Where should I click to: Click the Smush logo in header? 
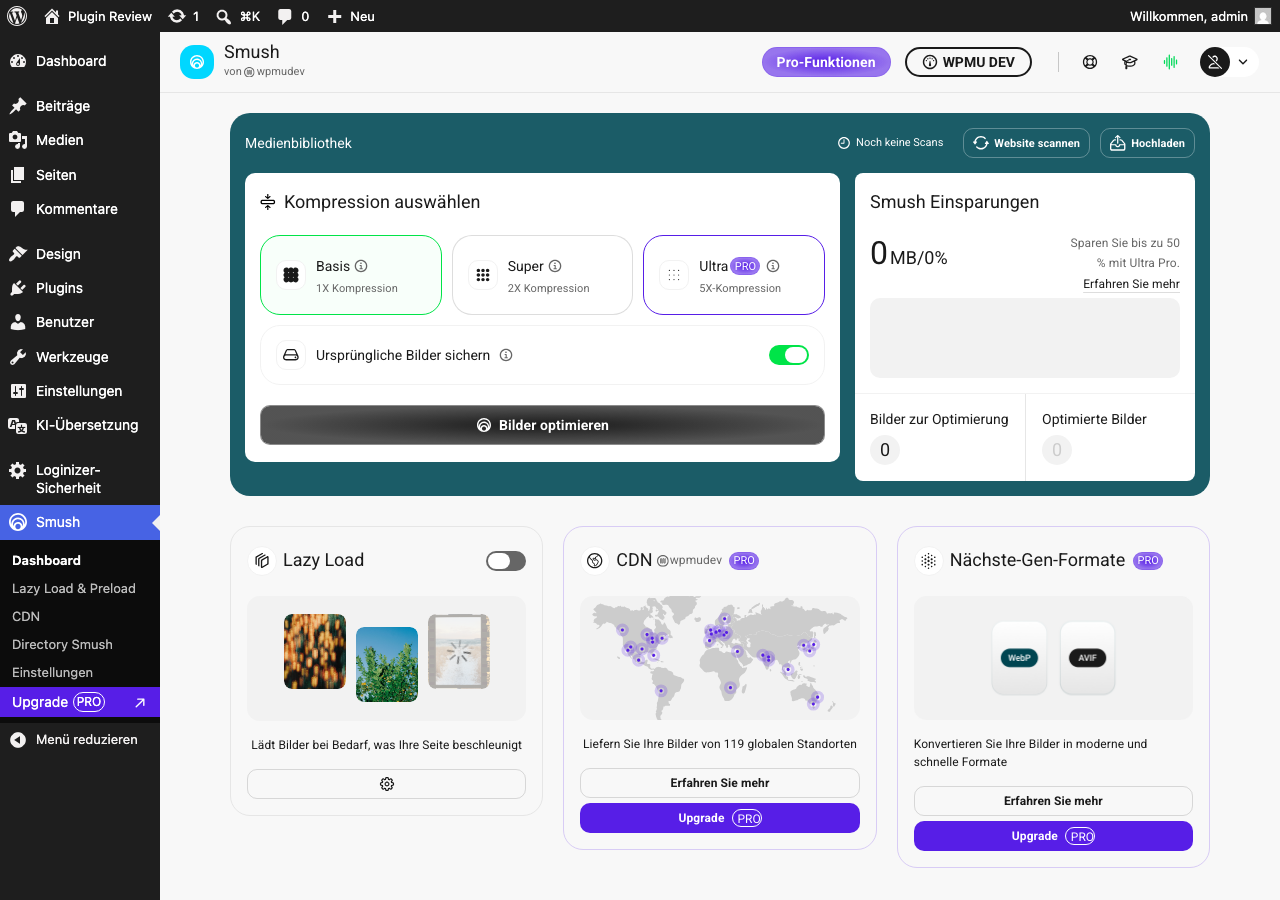[x=197, y=62]
